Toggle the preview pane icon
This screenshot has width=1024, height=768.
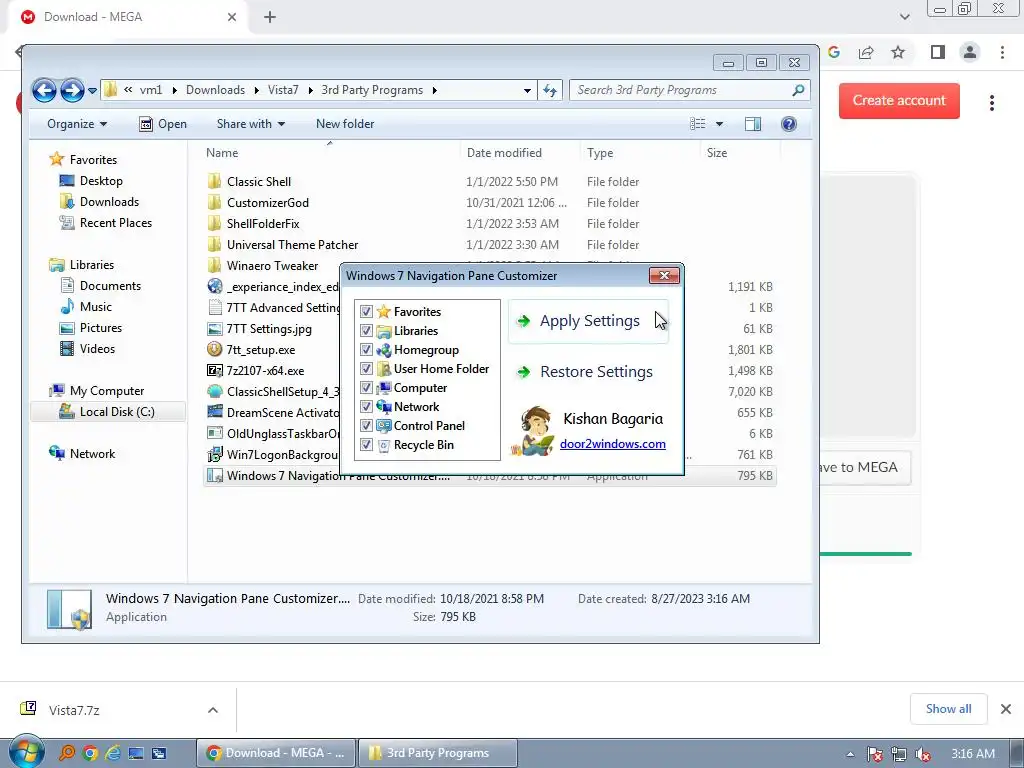pyautogui.click(x=752, y=124)
